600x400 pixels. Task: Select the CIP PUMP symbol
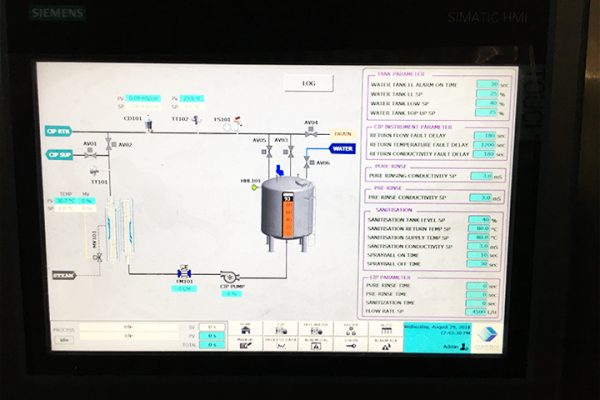tap(228, 276)
